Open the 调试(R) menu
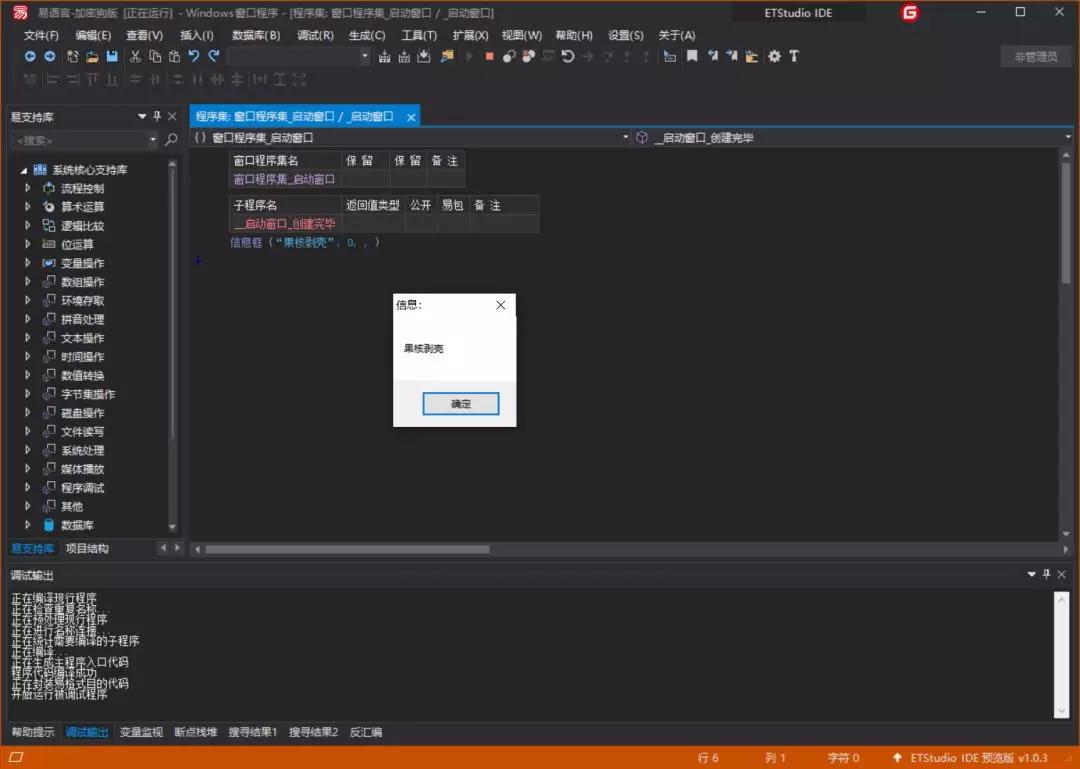1080x769 pixels. 315,35
